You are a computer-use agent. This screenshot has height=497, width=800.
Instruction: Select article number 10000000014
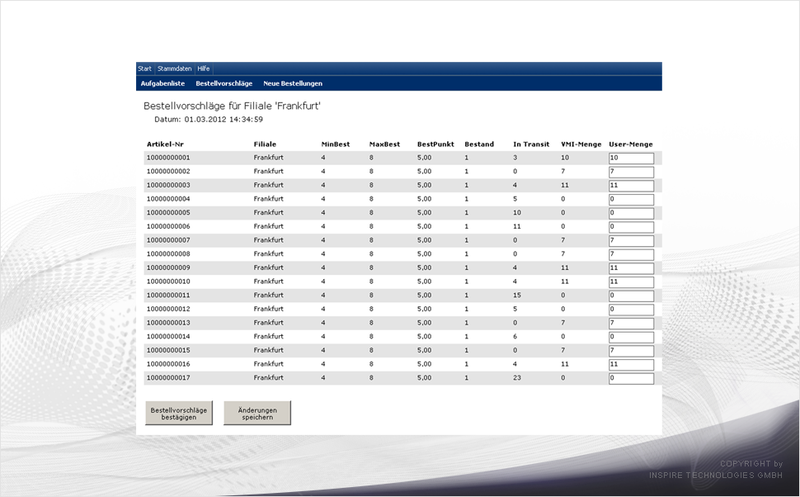tap(168, 337)
